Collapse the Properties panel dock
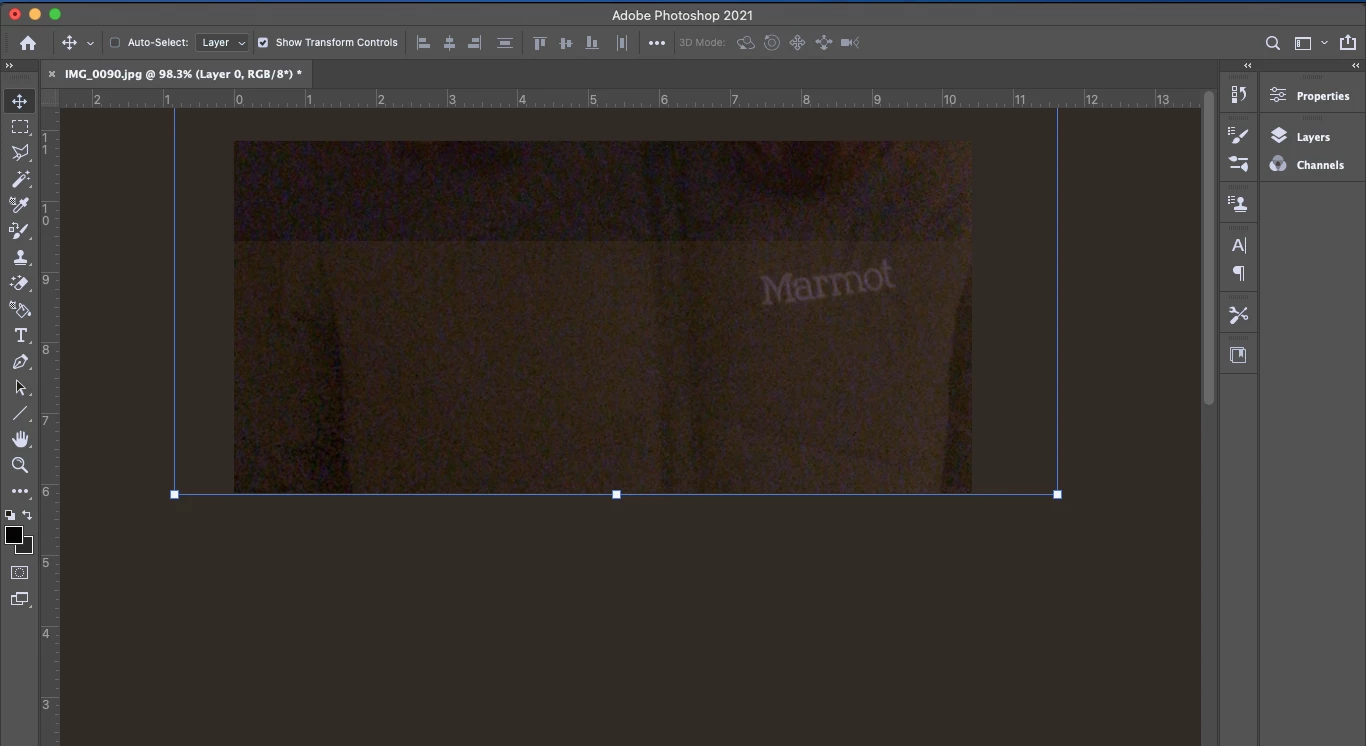 [x=1355, y=66]
